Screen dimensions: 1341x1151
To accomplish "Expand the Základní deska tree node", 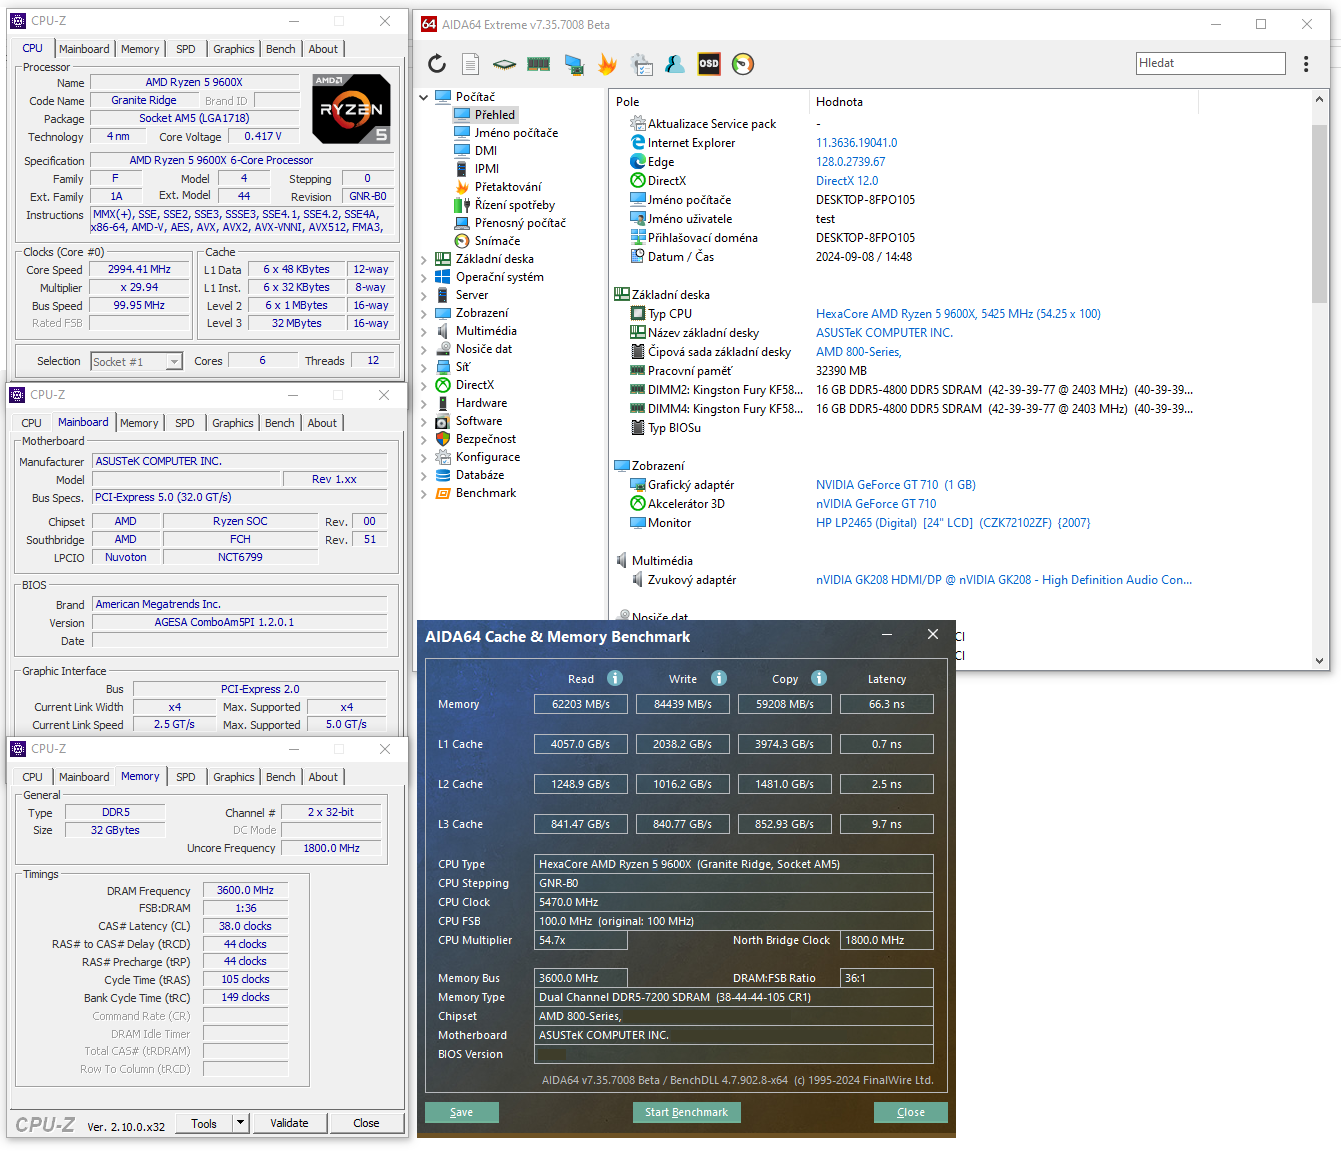I will coord(424,259).
